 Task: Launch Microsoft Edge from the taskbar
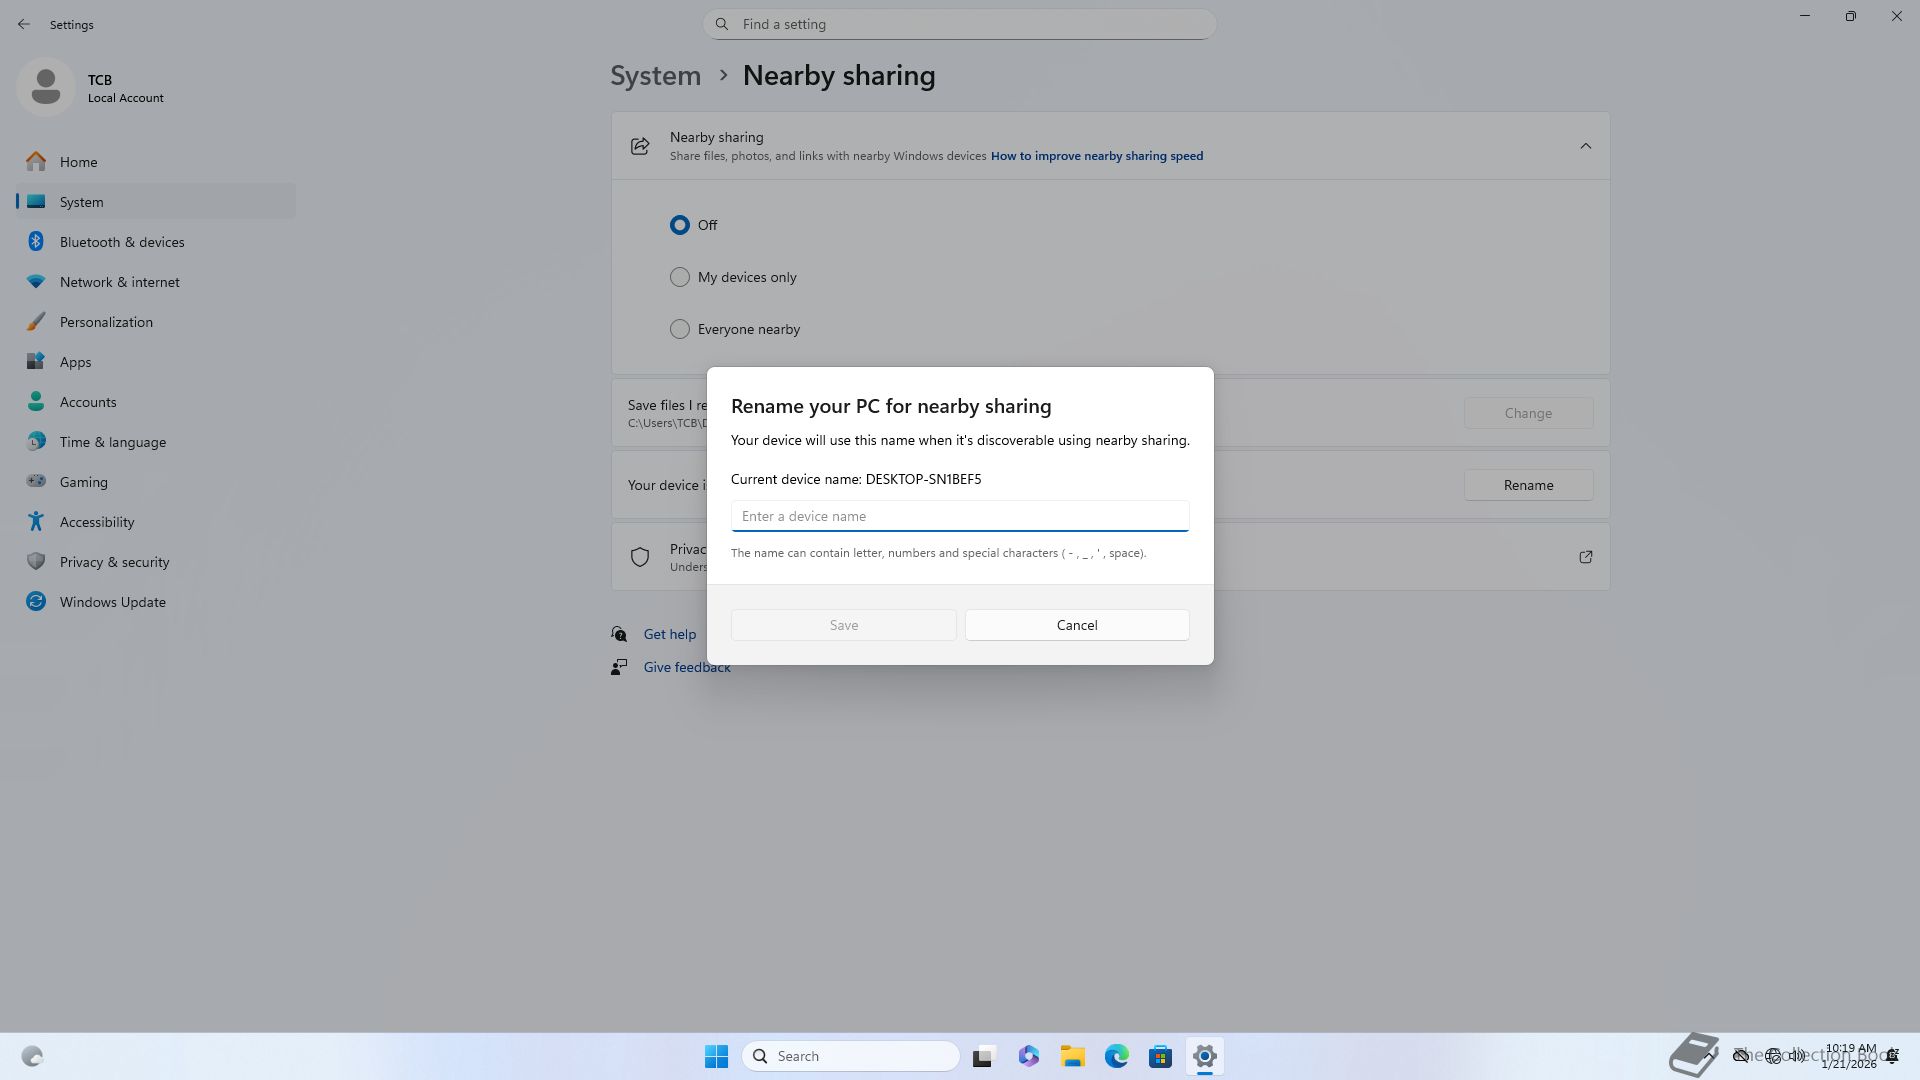coord(1116,1056)
